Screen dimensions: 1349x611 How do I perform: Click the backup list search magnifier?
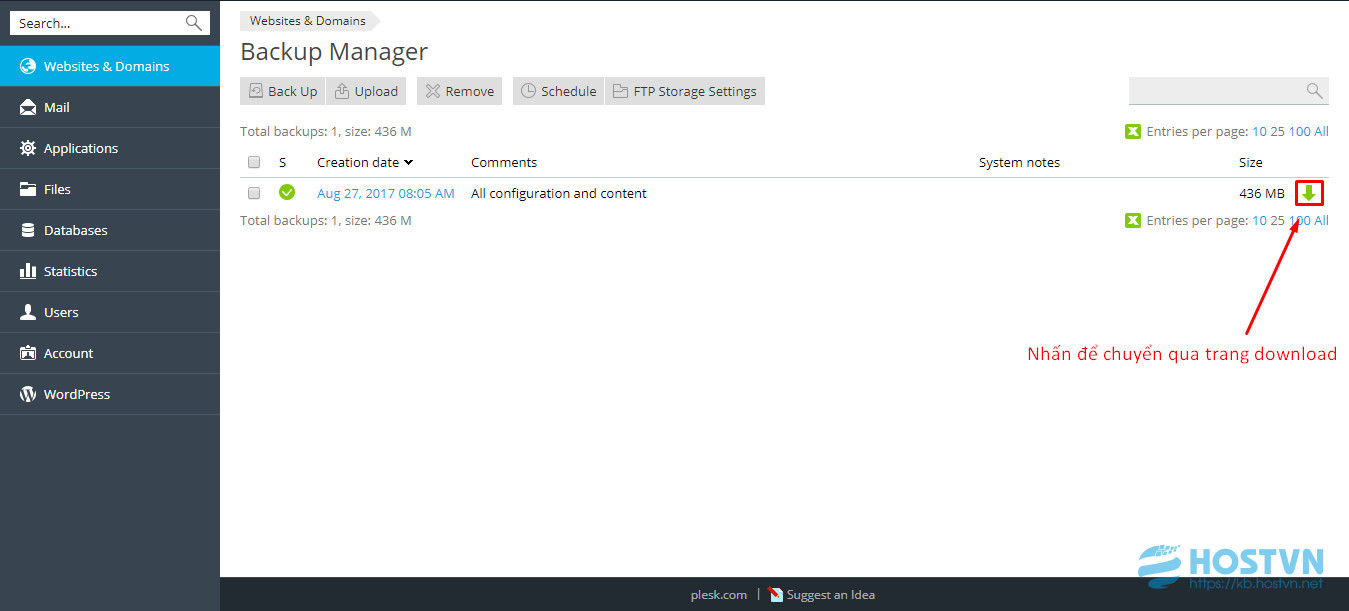coord(1315,91)
